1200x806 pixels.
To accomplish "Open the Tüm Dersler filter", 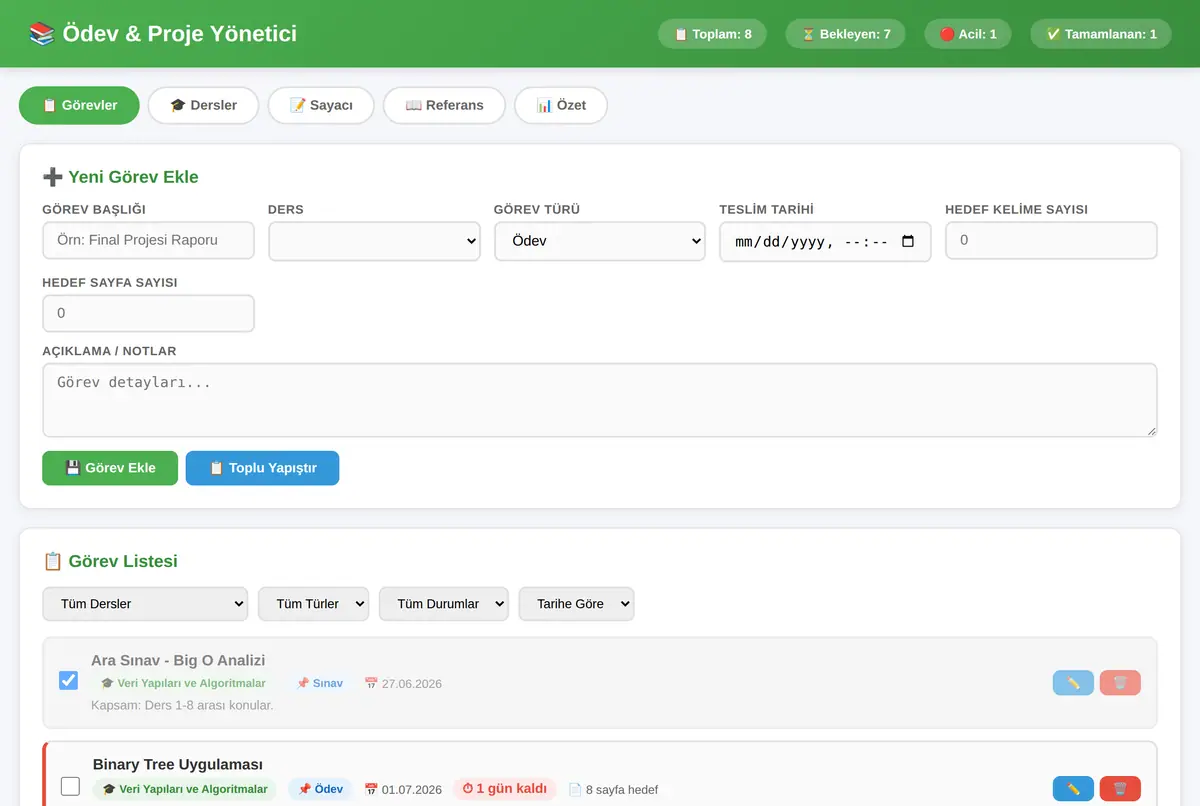I will click(145, 604).
